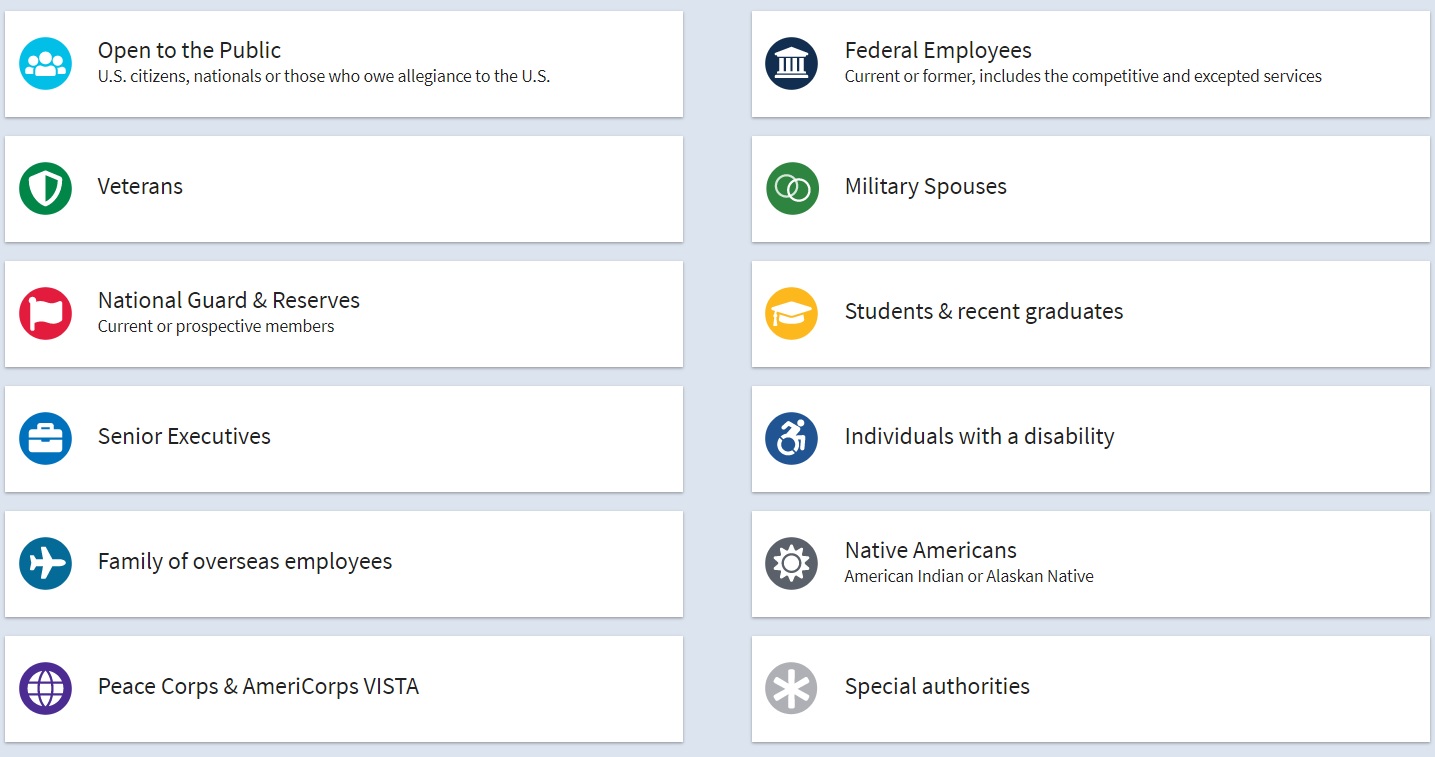Screen dimensions: 1435x757
Task: Click the gray Special authorities asterisk icon
Action: 791,688
